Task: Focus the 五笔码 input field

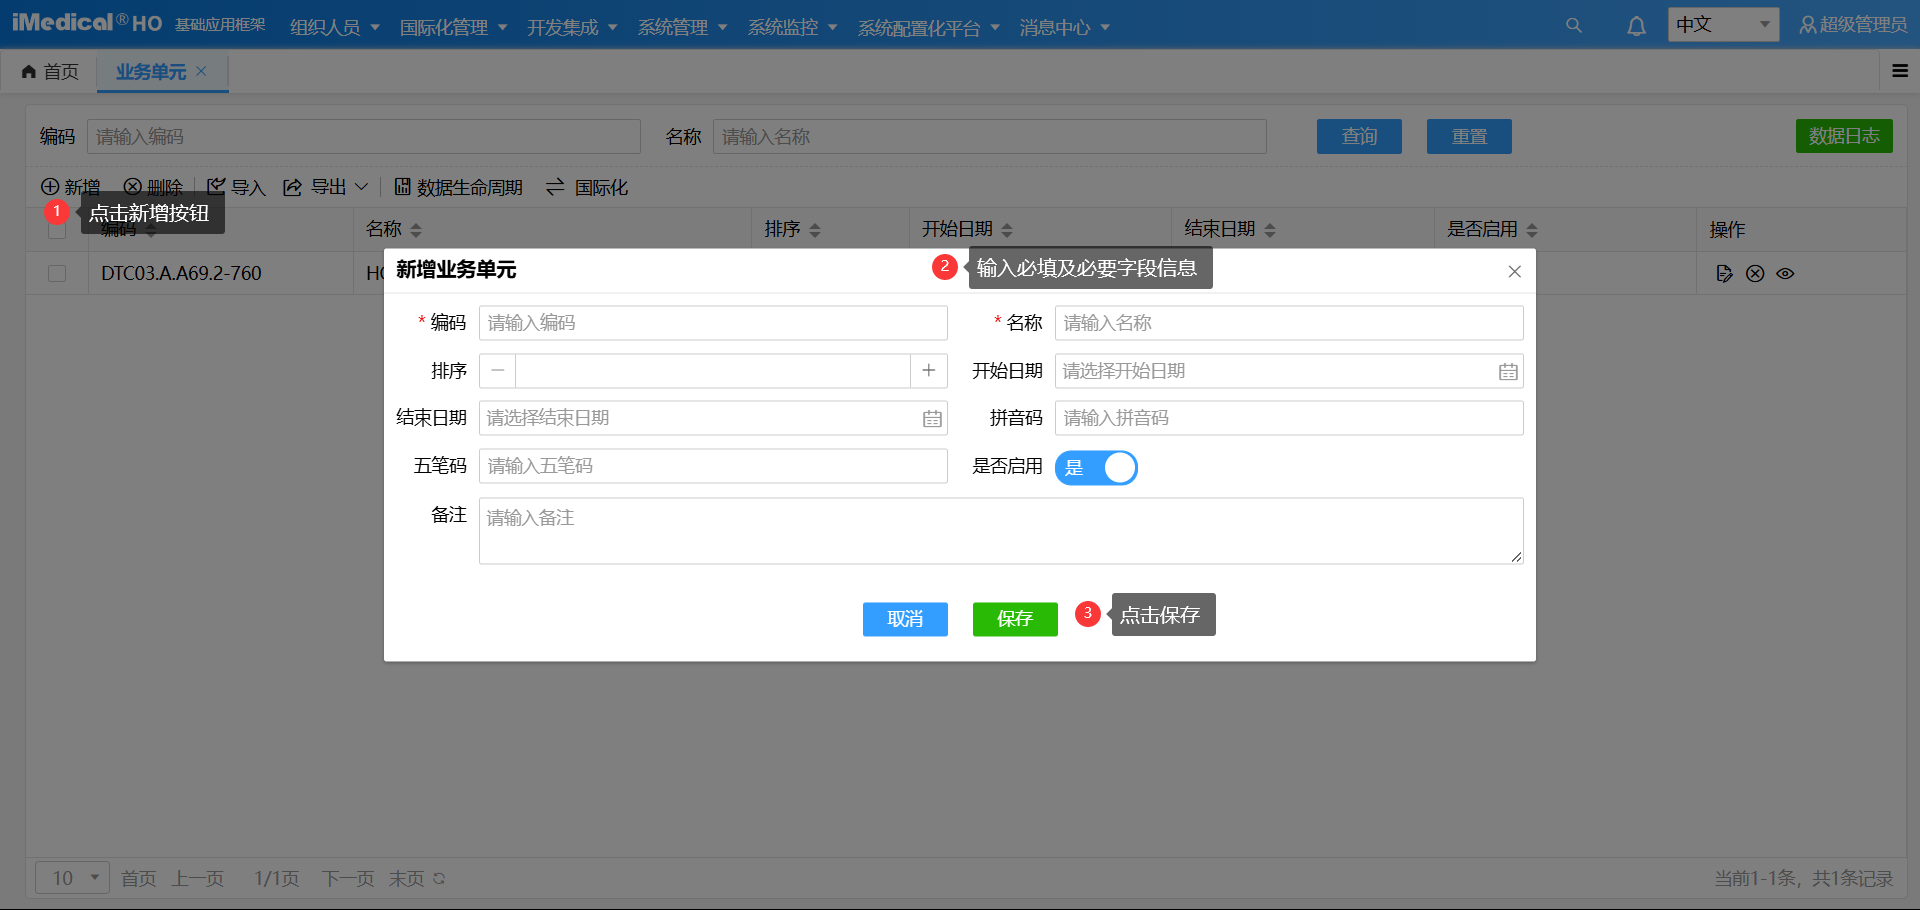Action: click(x=713, y=466)
